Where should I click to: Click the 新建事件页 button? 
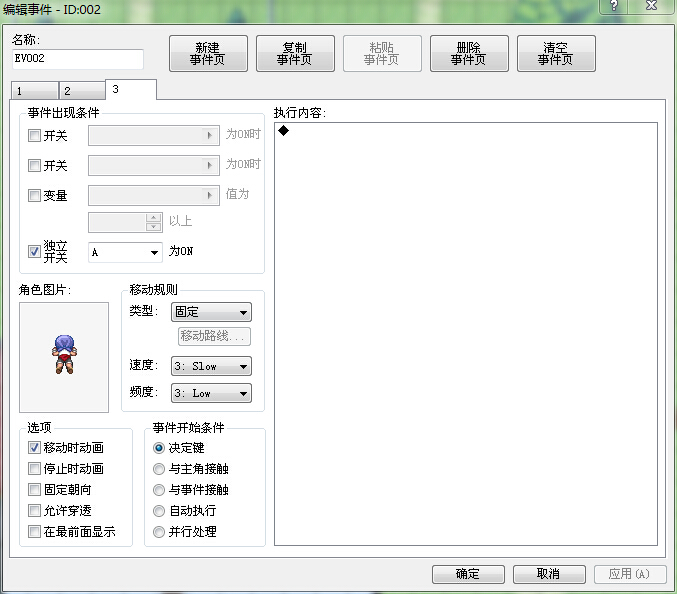208,54
